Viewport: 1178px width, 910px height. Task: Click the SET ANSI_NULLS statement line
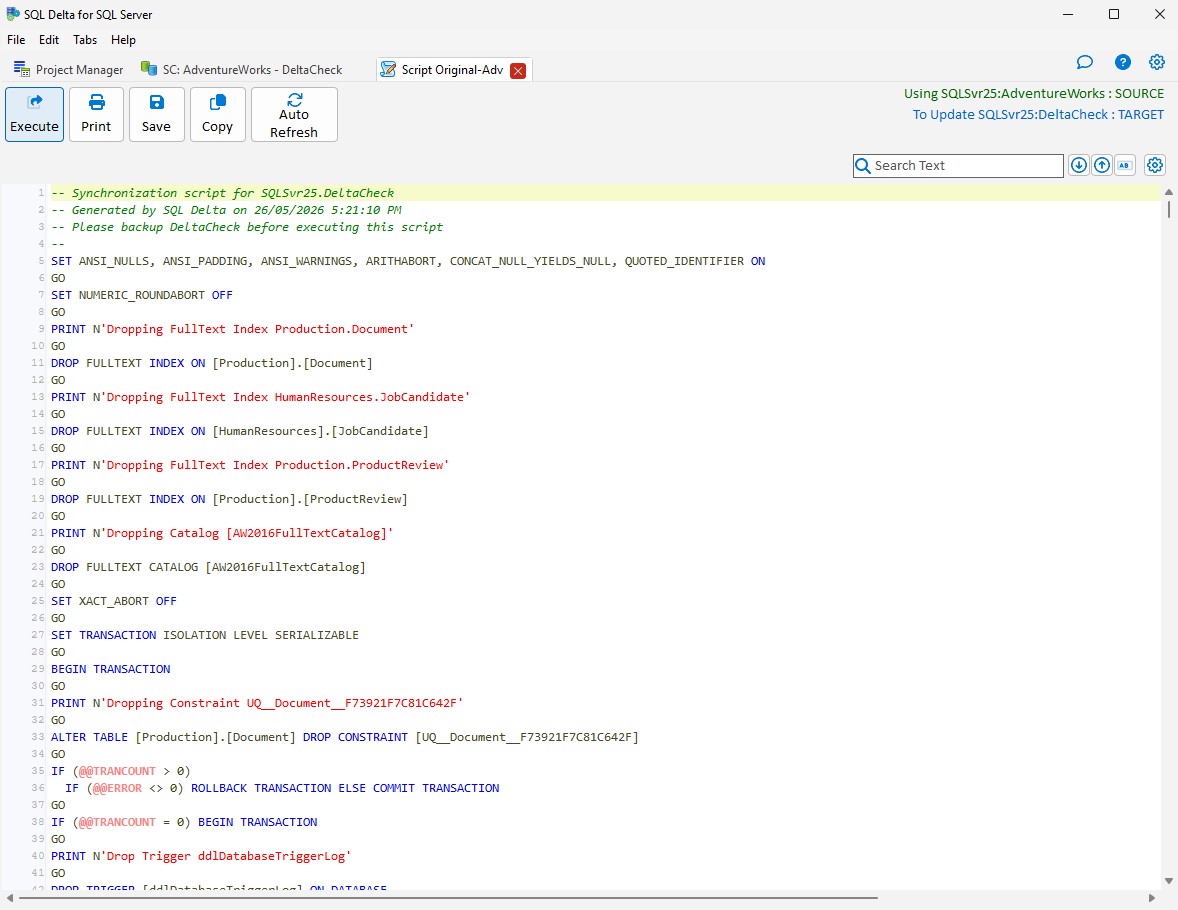click(x=408, y=262)
